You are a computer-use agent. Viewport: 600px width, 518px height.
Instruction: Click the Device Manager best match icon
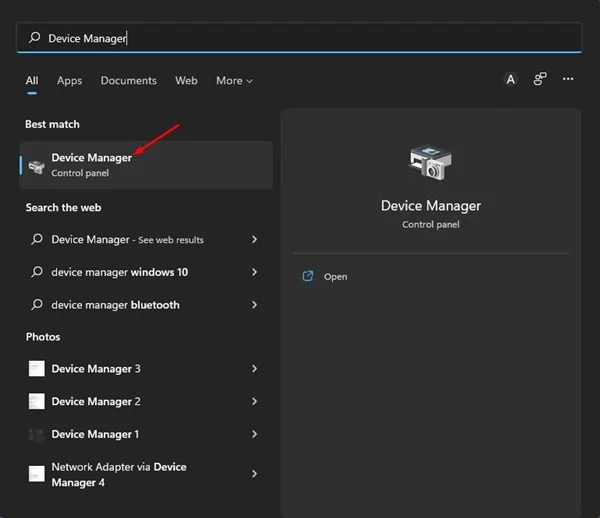click(x=37, y=166)
